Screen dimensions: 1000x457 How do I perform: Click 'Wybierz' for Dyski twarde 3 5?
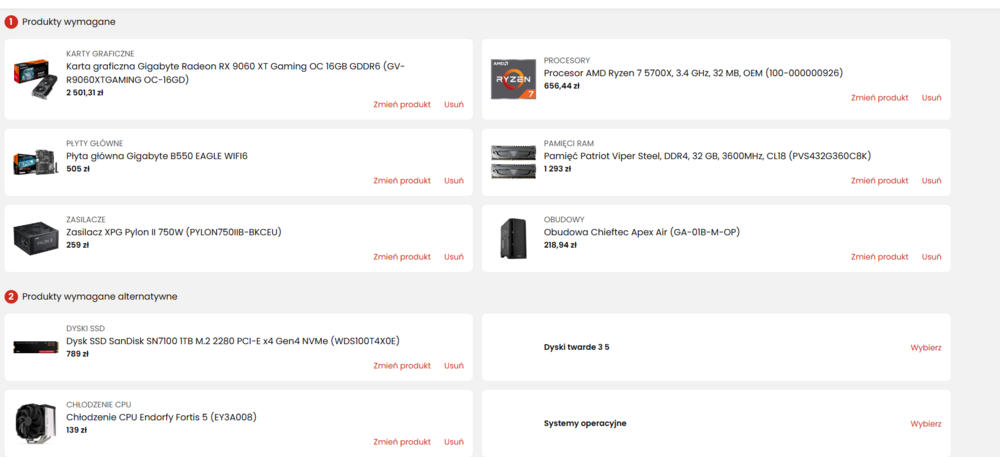pos(926,347)
